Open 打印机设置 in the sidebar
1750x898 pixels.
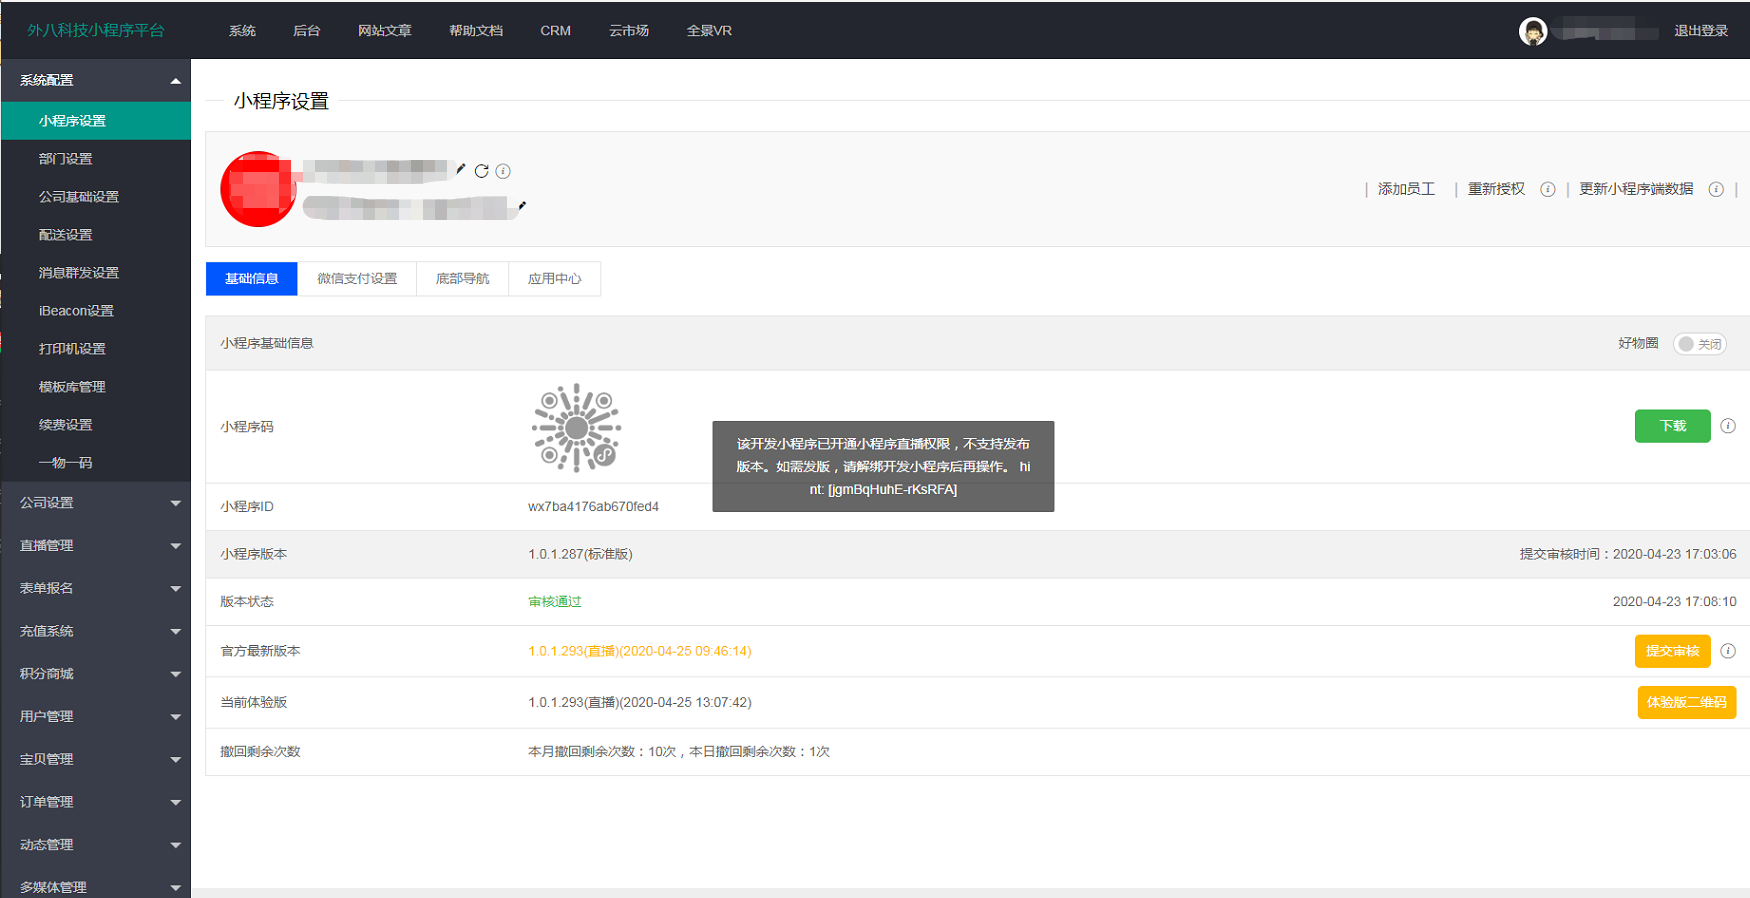(95, 349)
